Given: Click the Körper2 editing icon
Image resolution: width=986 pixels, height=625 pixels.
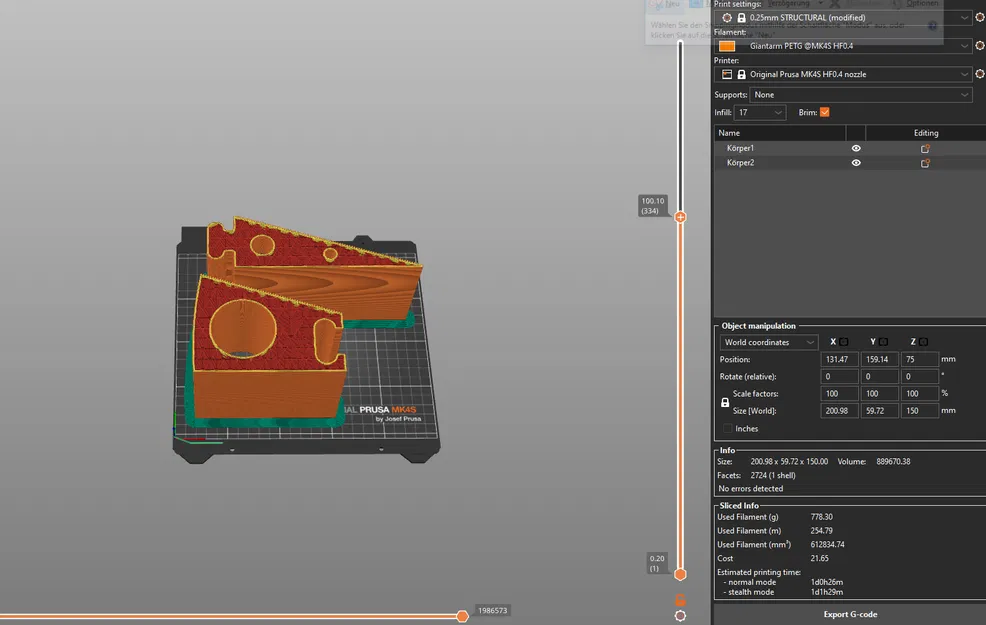Looking at the screenshot, I should pos(925,162).
